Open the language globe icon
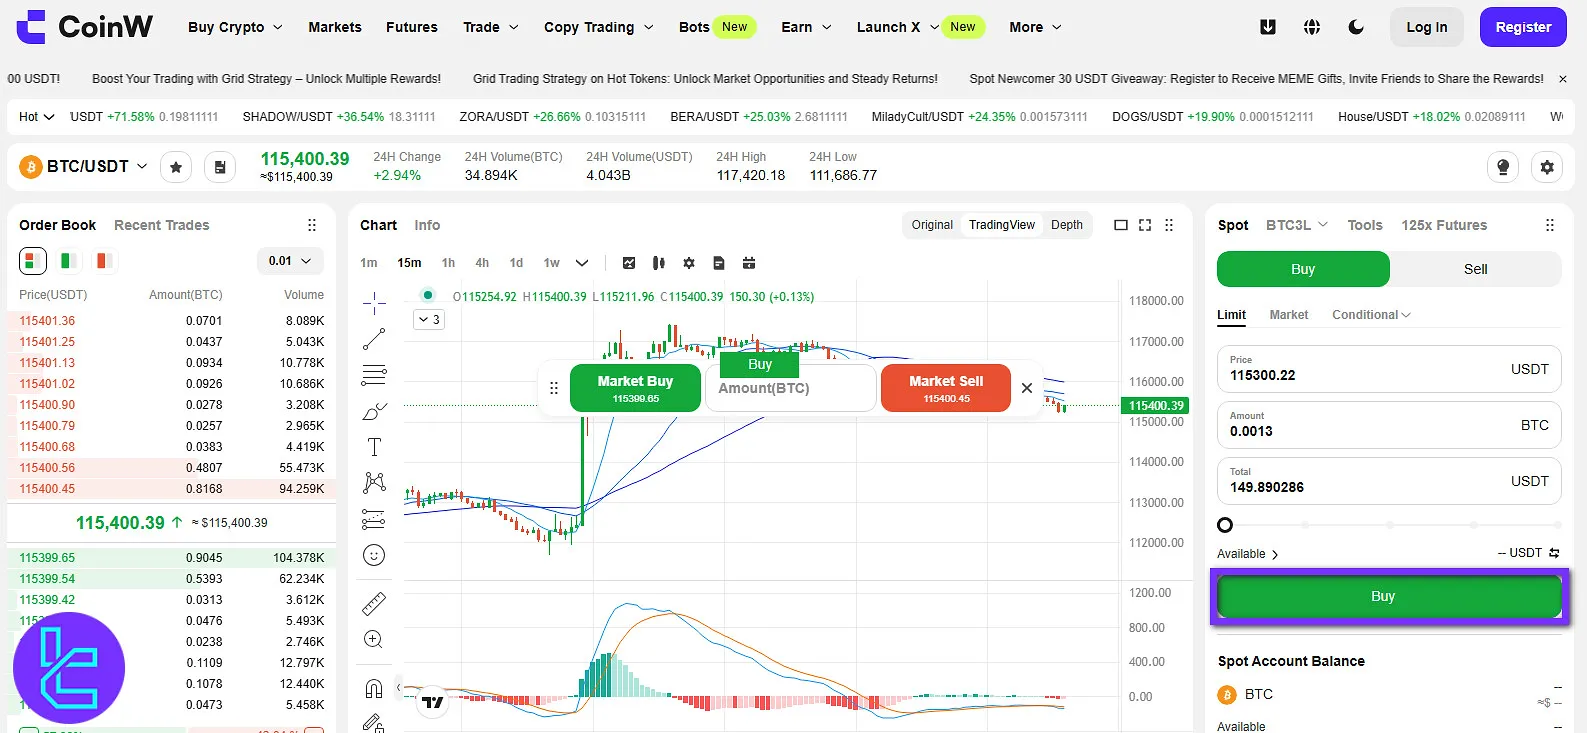1587x733 pixels. pos(1312,27)
